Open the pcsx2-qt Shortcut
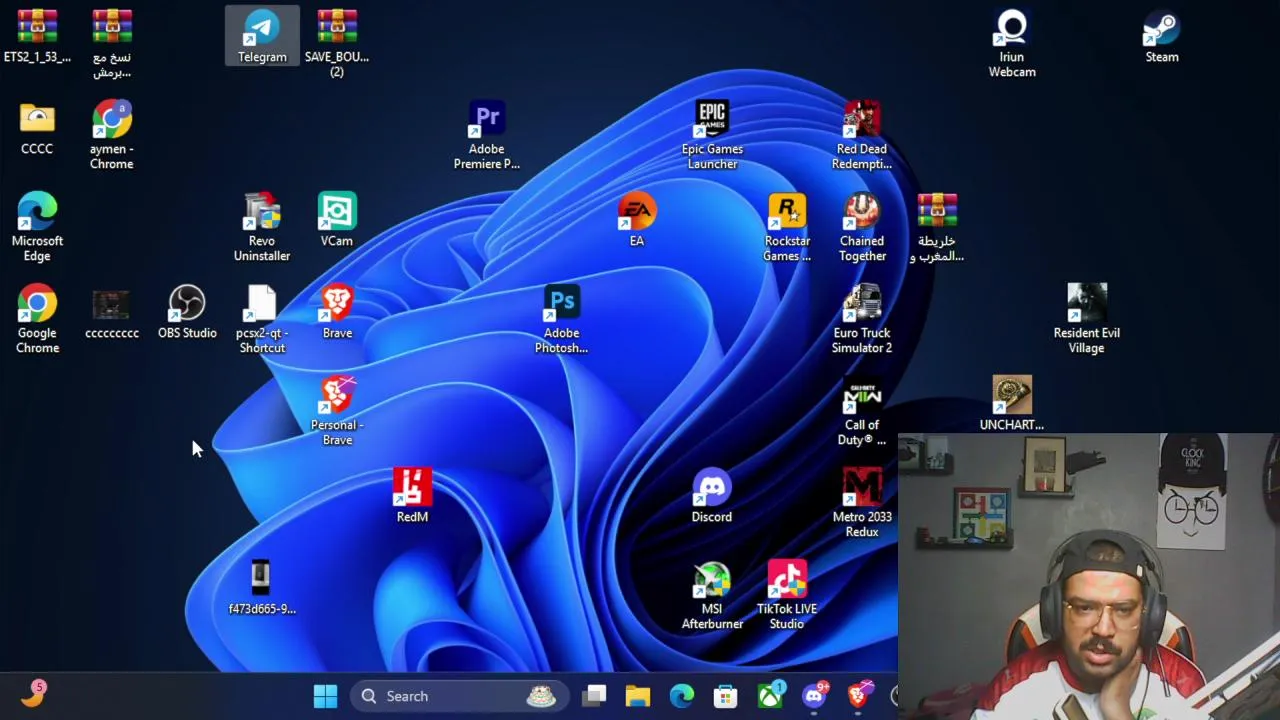Image resolution: width=1280 pixels, height=720 pixels. point(262,320)
